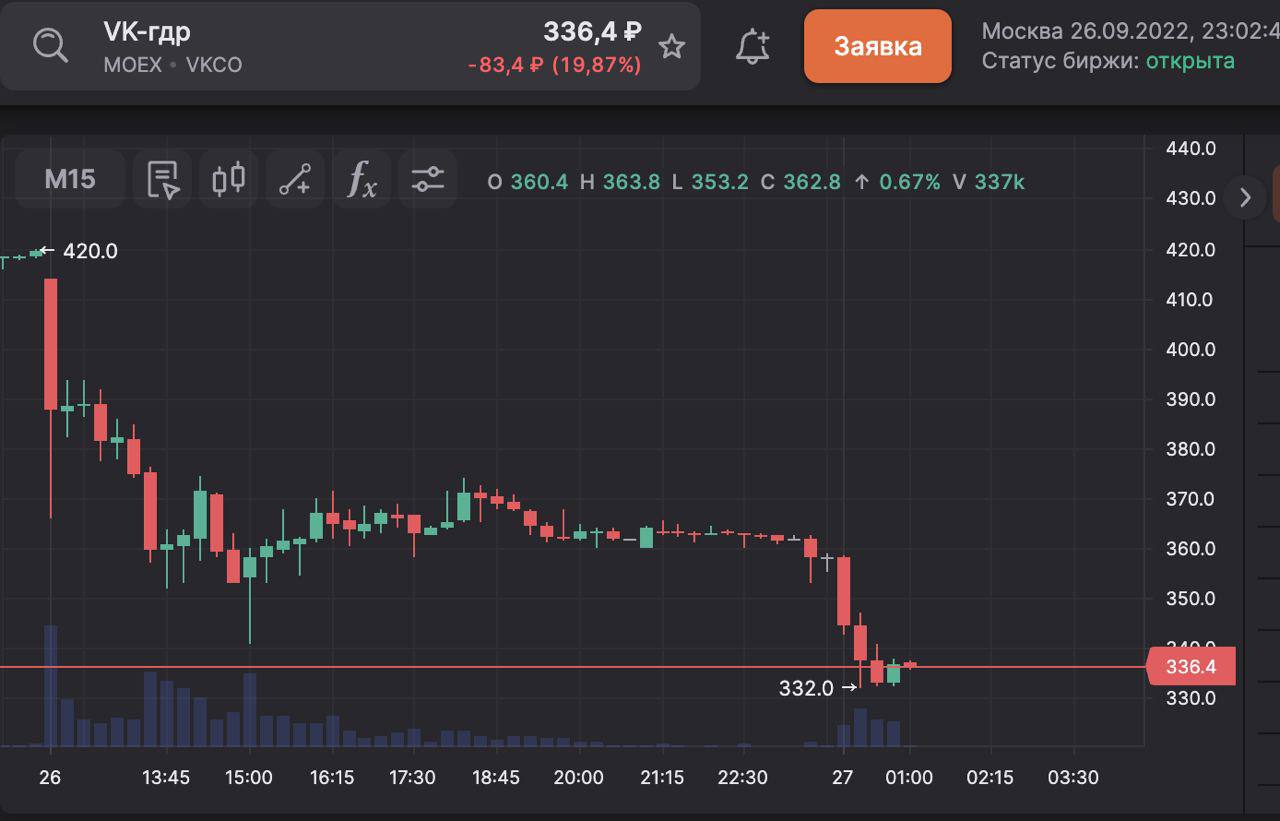This screenshot has width=1280, height=821.
Task: Open chart settings sliders icon
Action: click(x=427, y=179)
